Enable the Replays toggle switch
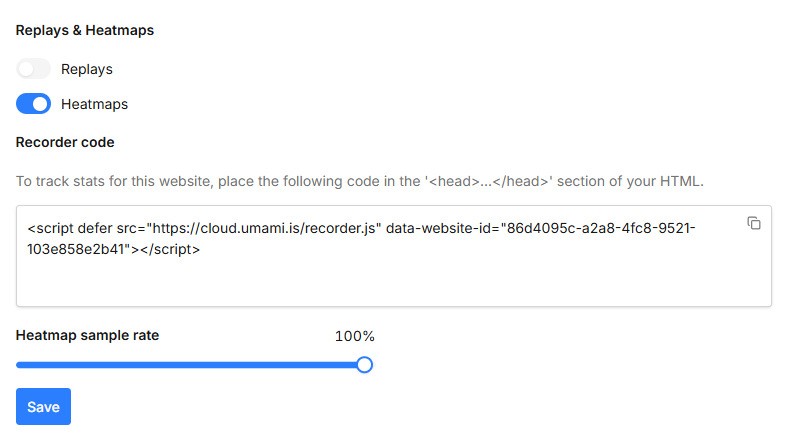The image size is (791, 442). click(33, 69)
